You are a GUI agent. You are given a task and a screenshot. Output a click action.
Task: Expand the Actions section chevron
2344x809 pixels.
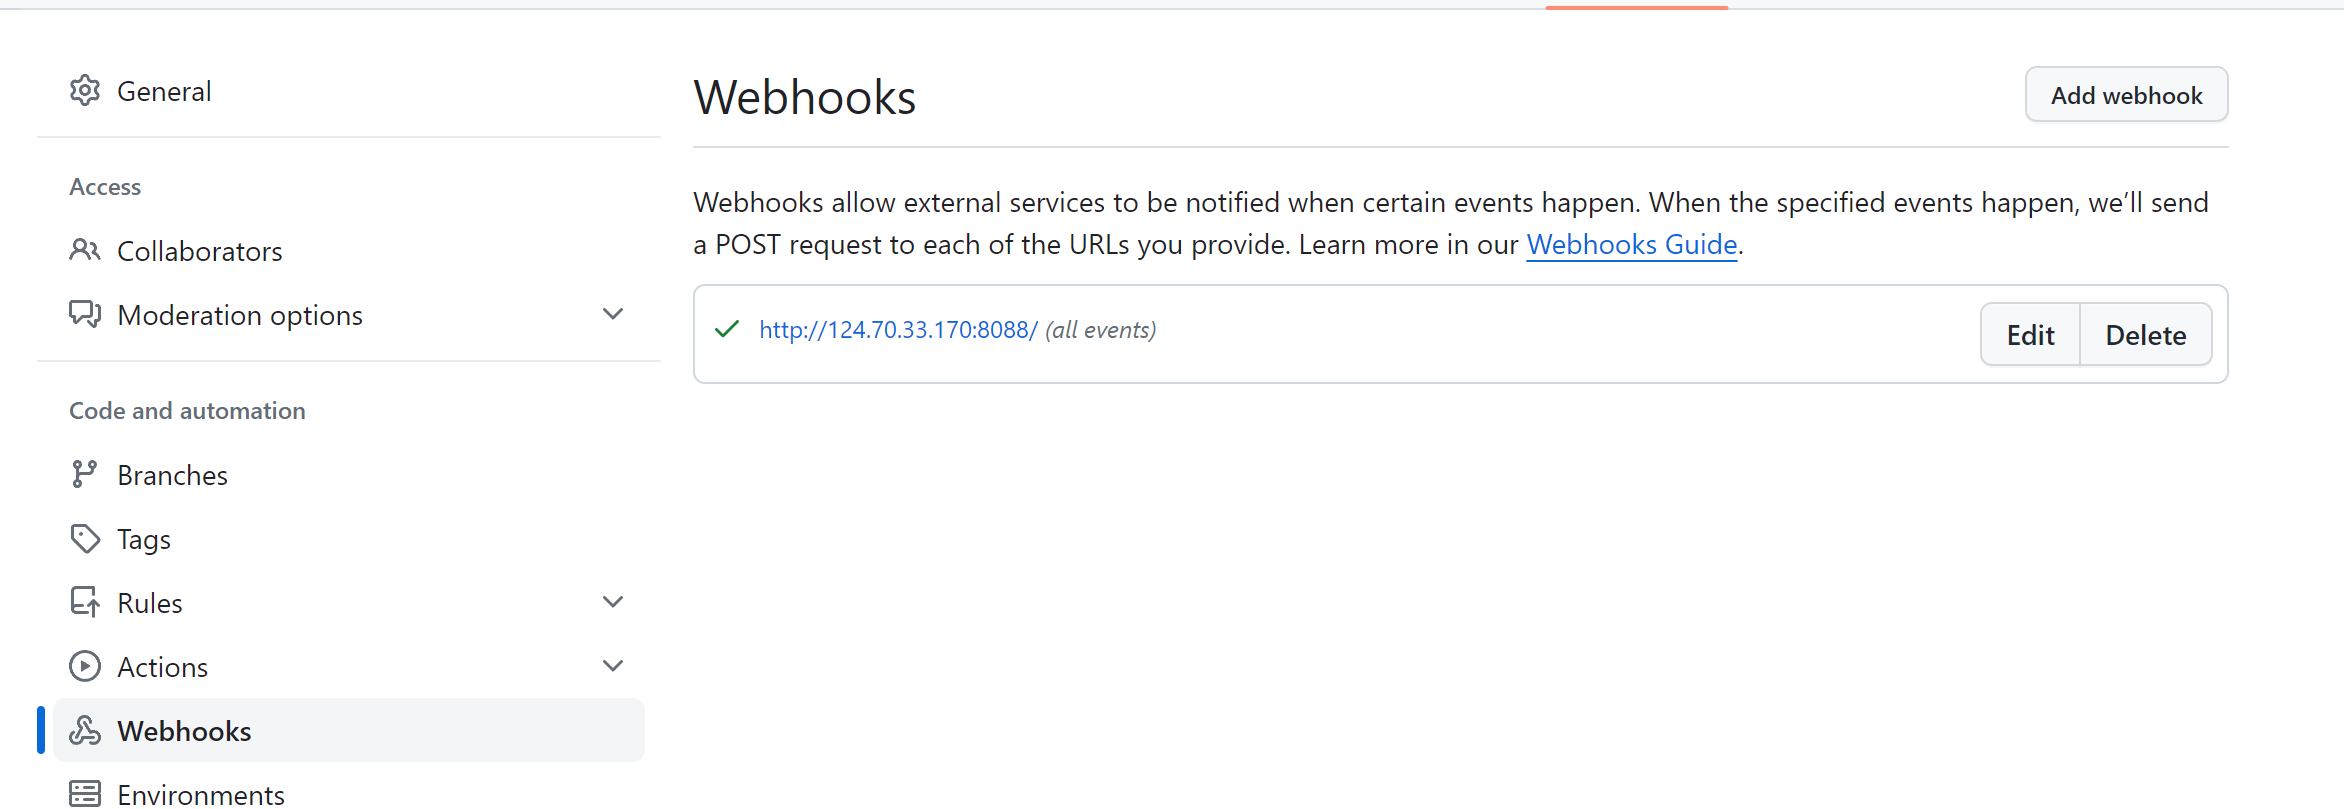[x=613, y=666]
